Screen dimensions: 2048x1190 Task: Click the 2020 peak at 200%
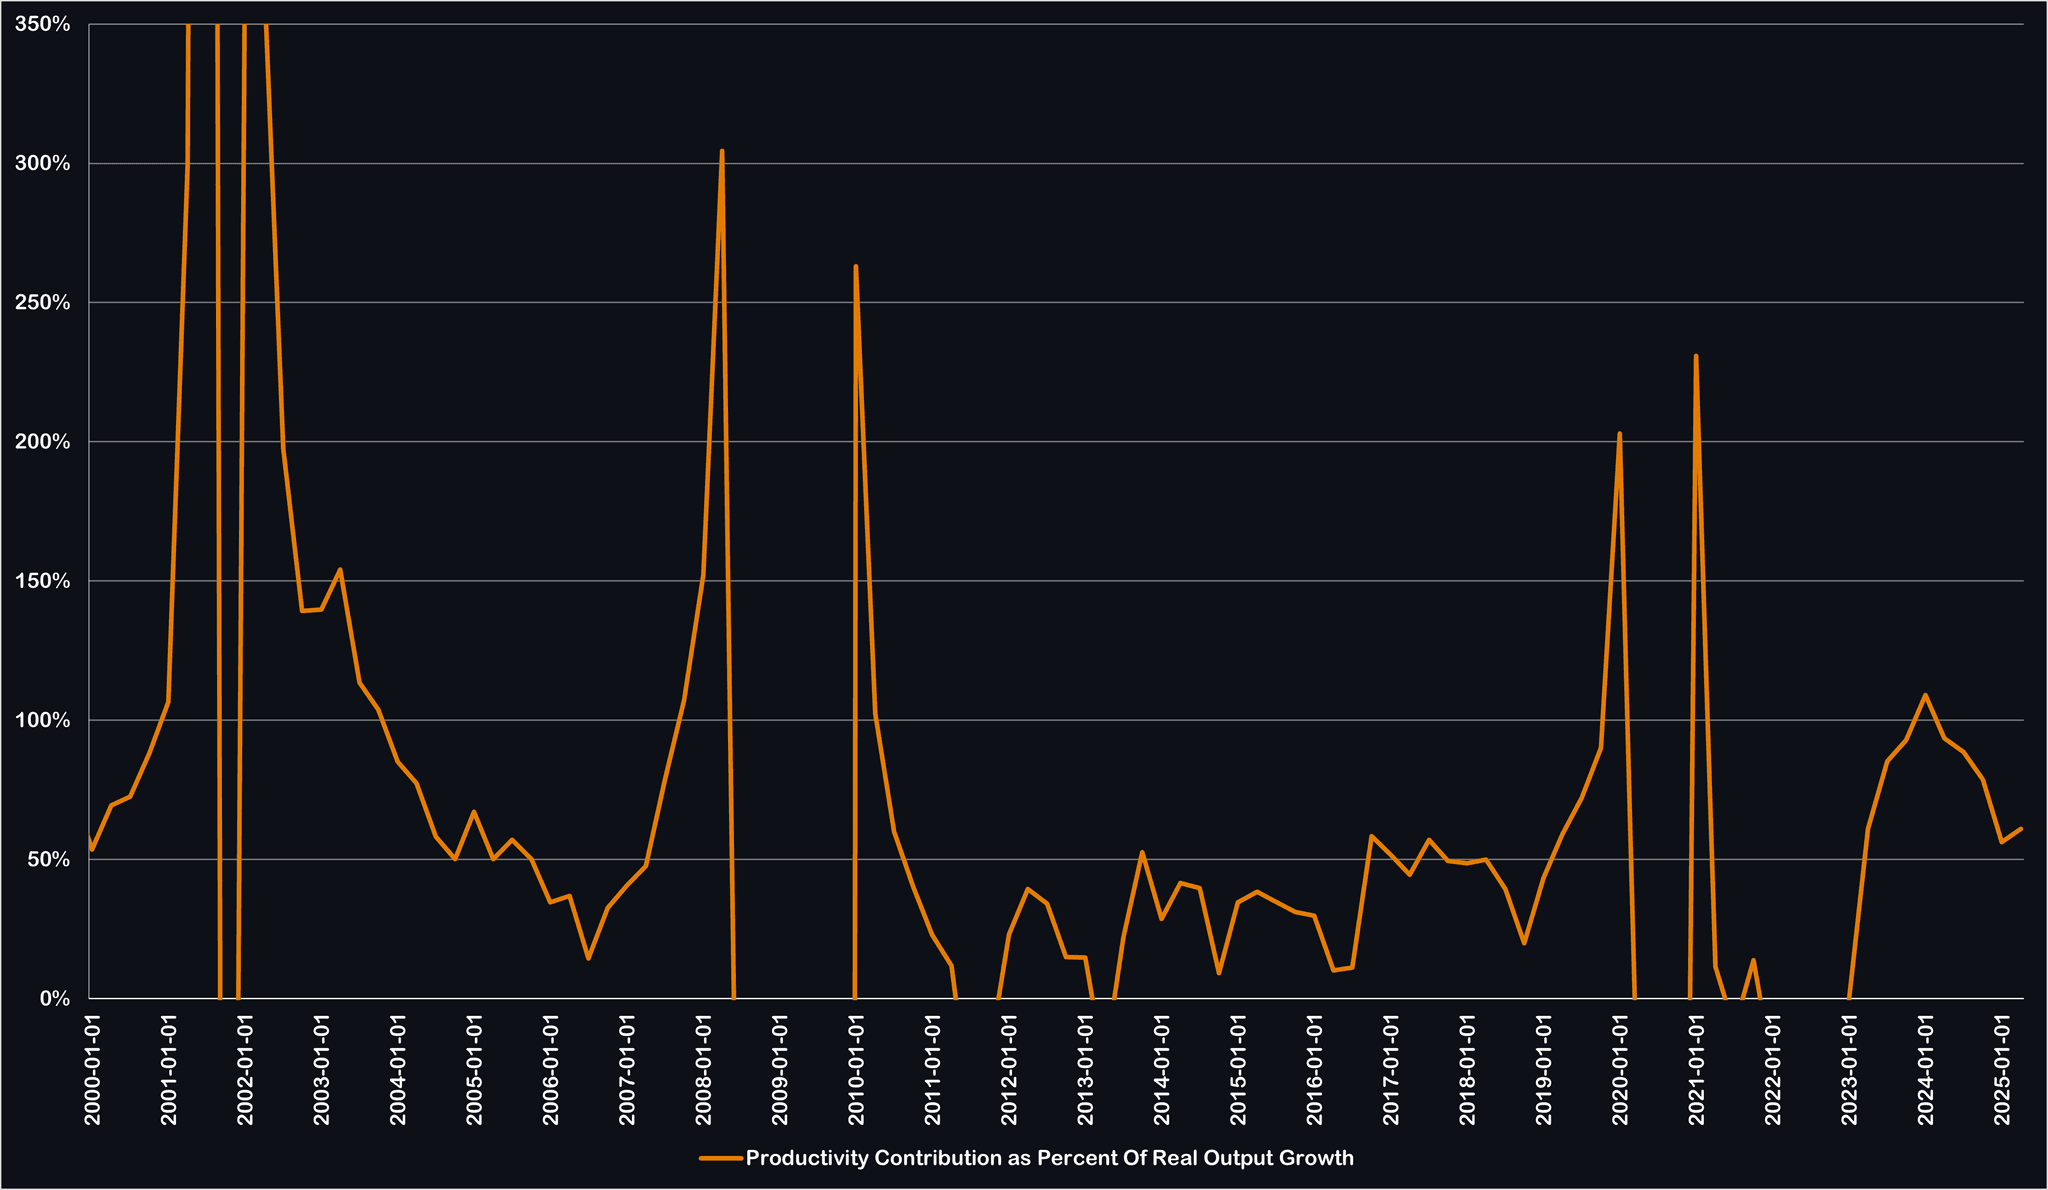coord(1620,434)
